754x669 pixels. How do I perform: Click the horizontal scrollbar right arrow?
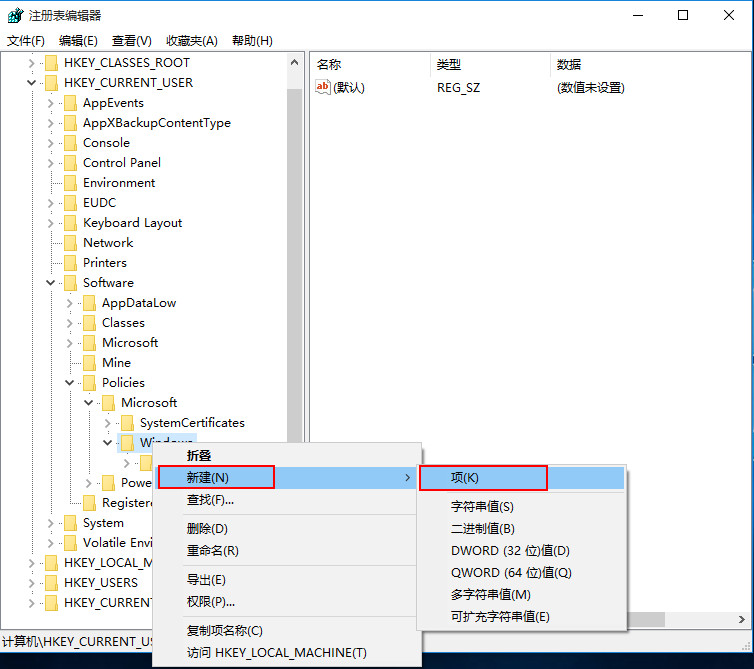(x=742, y=619)
